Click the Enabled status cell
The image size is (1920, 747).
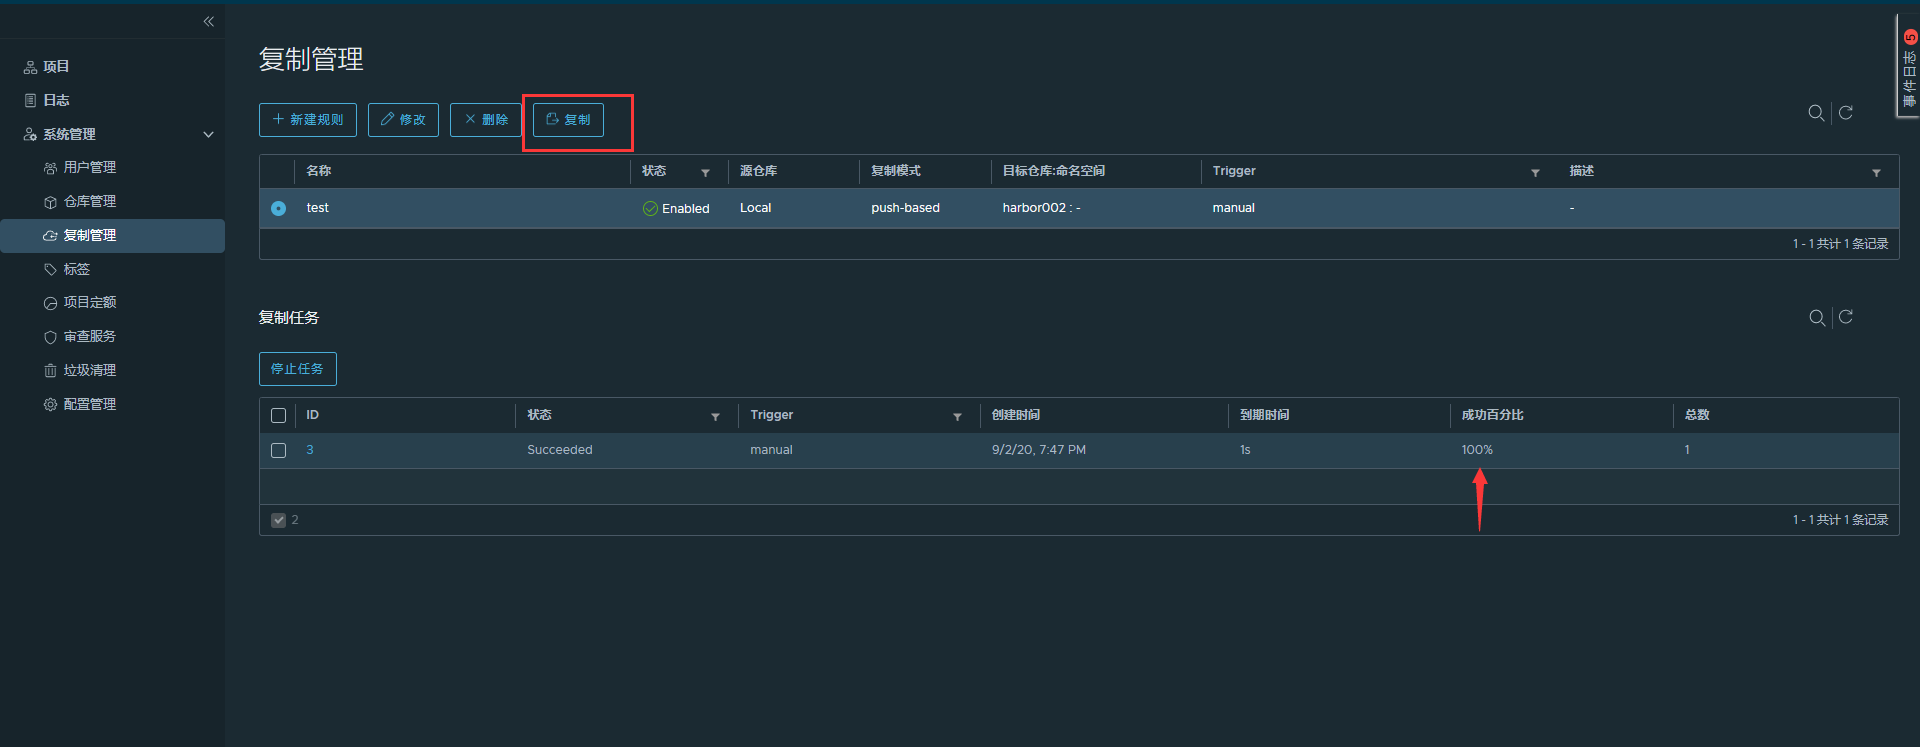pos(676,209)
